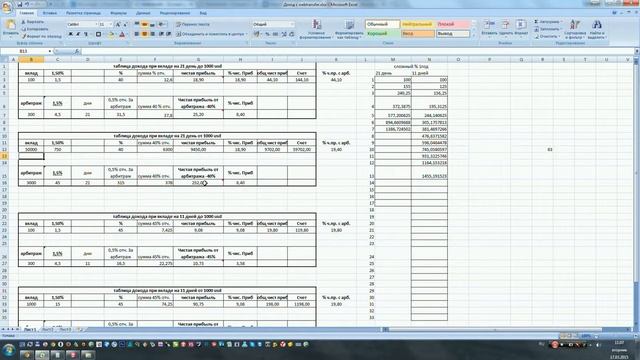This screenshot has width=640, height=360.
Task: Copy selection with Копировать
Action: coord(35,29)
